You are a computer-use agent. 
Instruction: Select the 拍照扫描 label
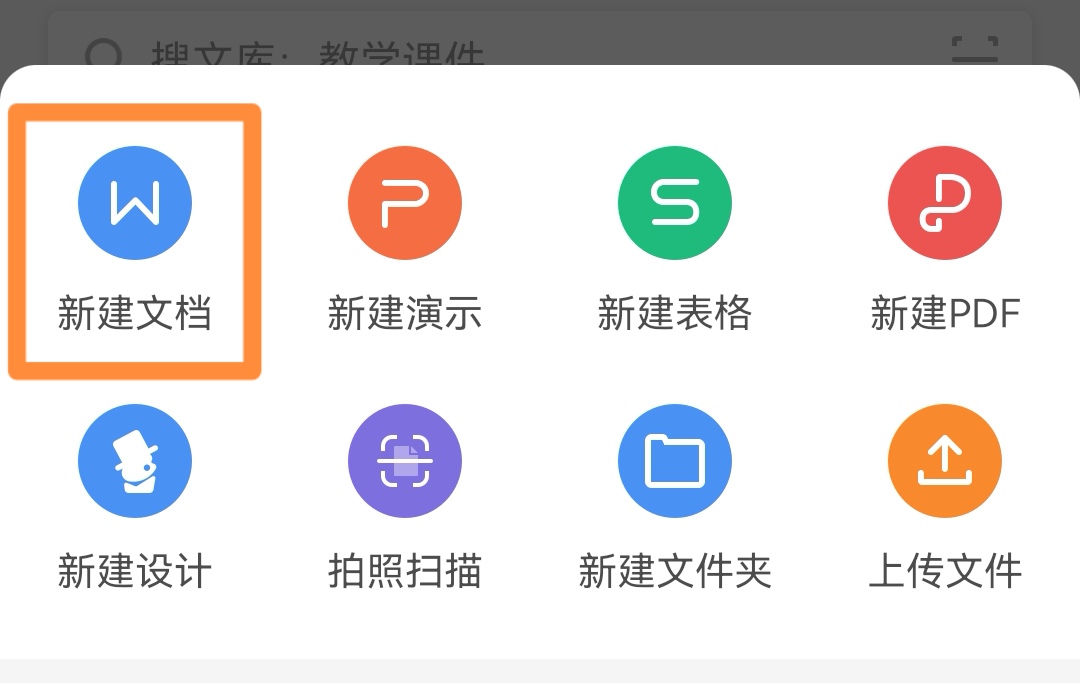pyautogui.click(x=405, y=571)
